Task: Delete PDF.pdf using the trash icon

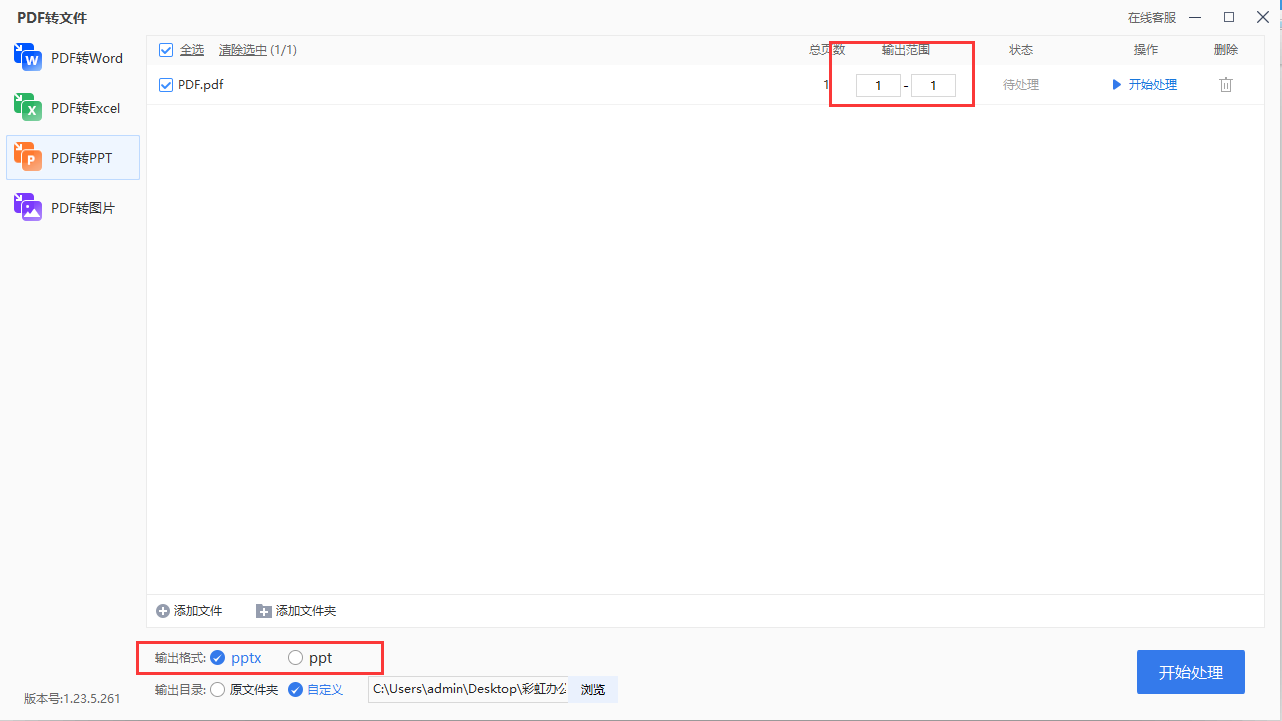Action: click(1225, 85)
